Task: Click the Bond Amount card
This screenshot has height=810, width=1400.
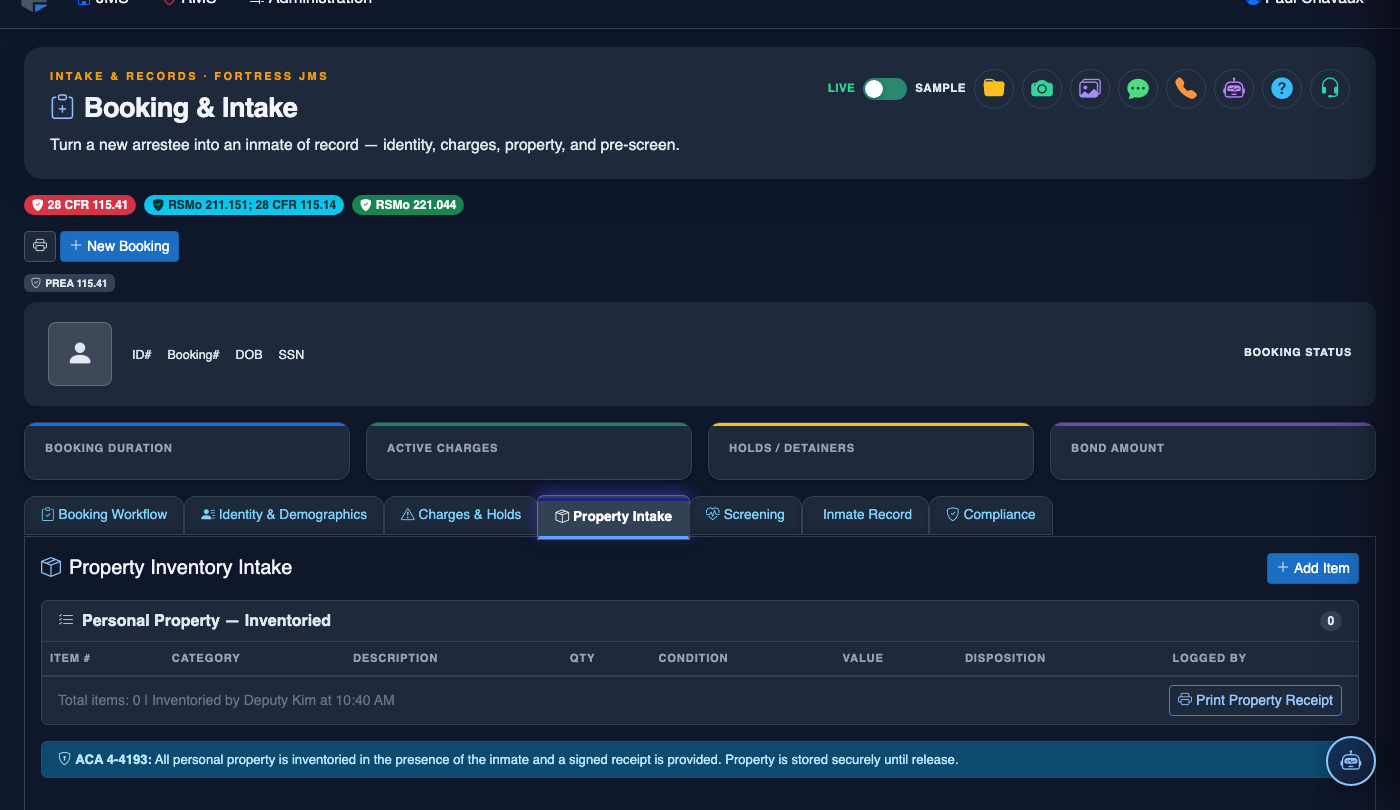Action: pyautogui.click(x=1213, y=451)
